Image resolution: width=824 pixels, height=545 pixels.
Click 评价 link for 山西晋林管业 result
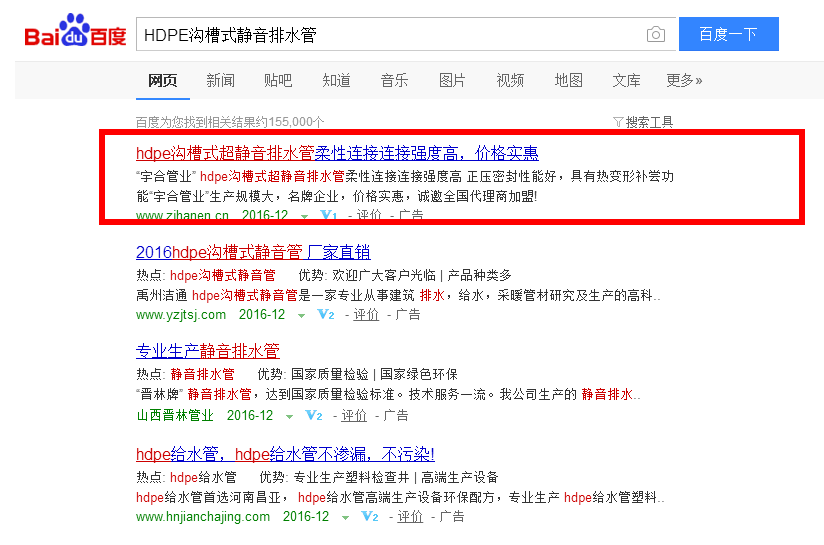point(354,416)
